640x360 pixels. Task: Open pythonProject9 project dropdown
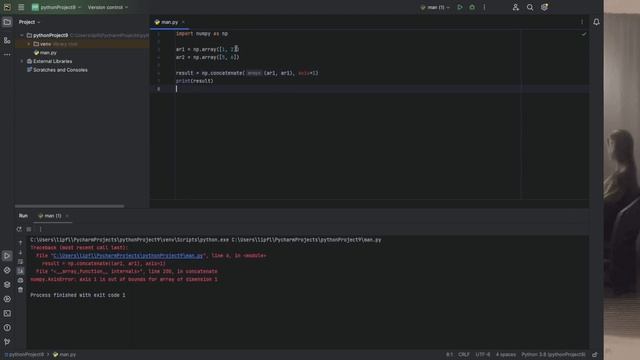pos(56,7)
